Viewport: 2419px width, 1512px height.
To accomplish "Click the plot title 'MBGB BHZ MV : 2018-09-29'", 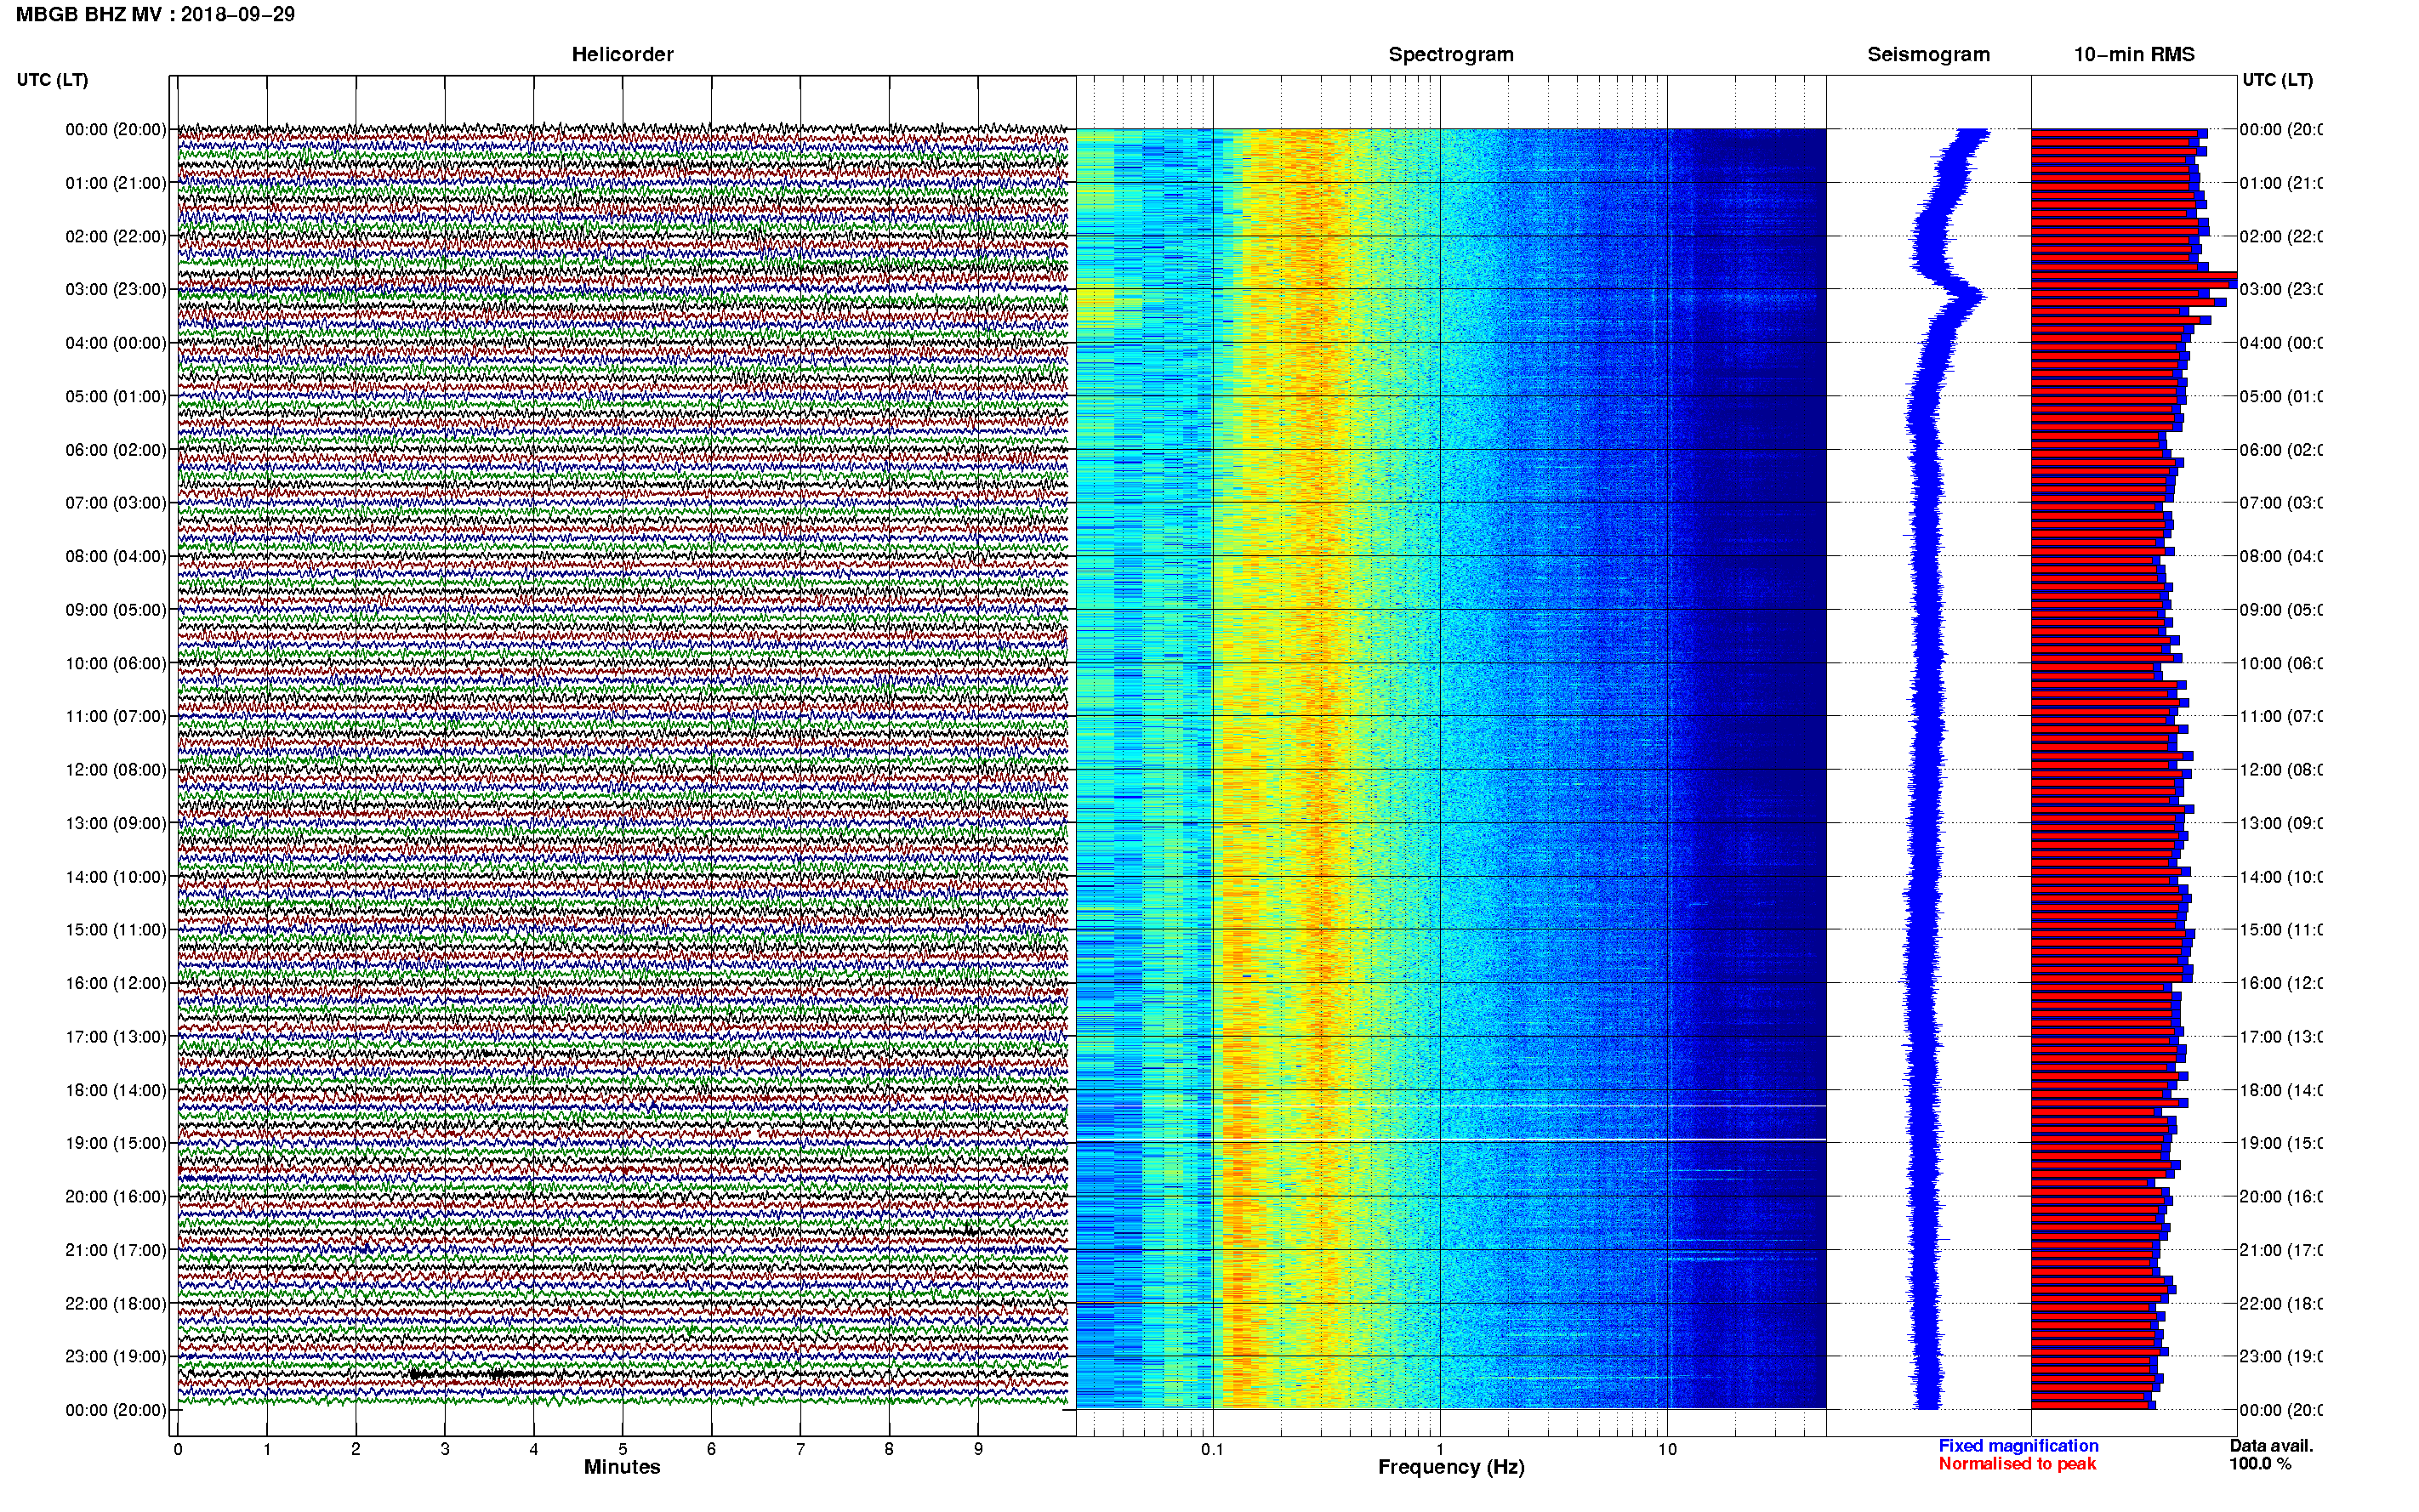I will coord(155,15).
